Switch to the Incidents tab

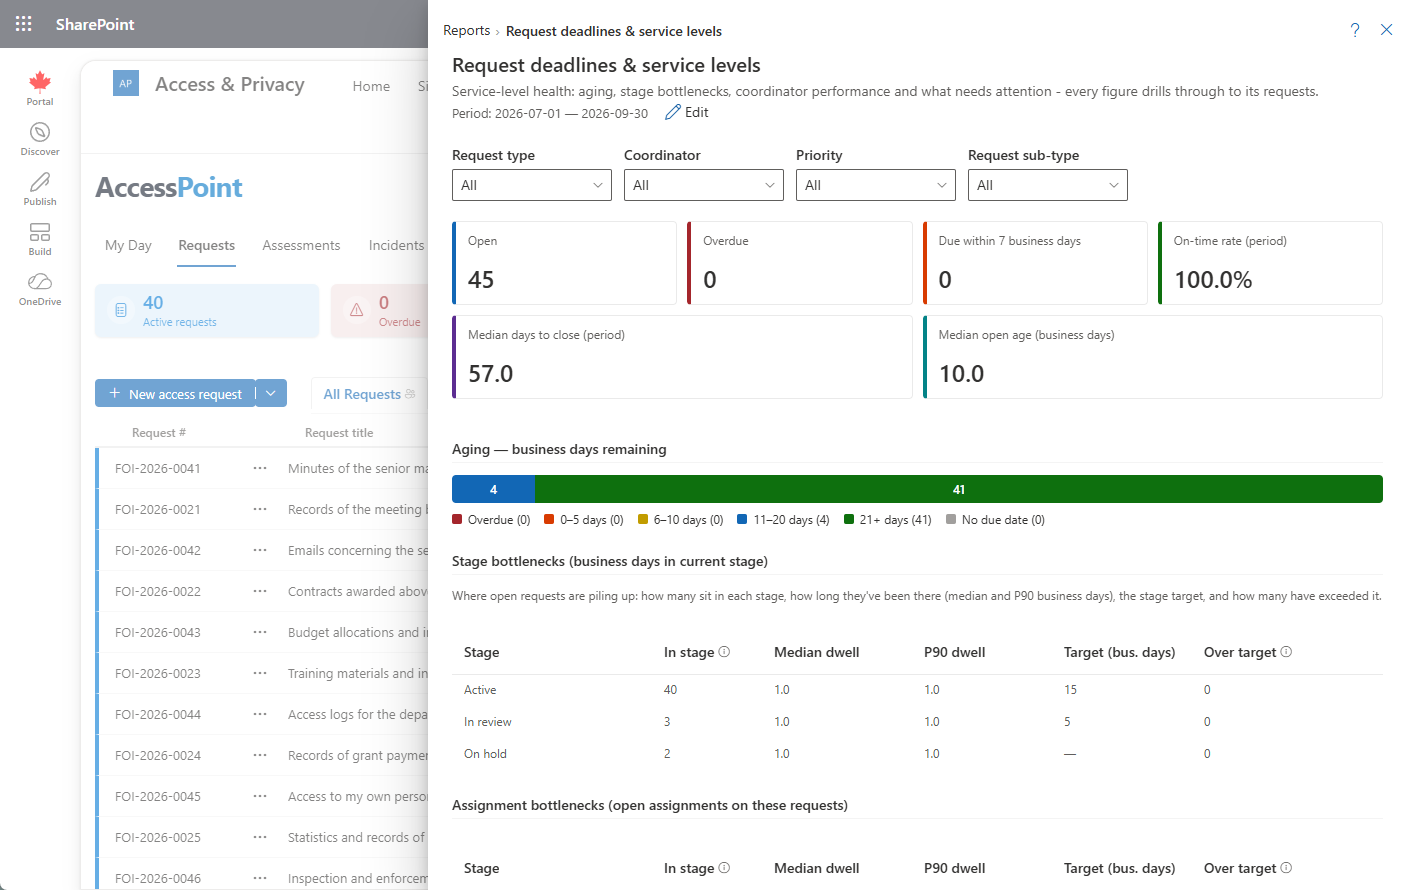(x=396, y=245)
